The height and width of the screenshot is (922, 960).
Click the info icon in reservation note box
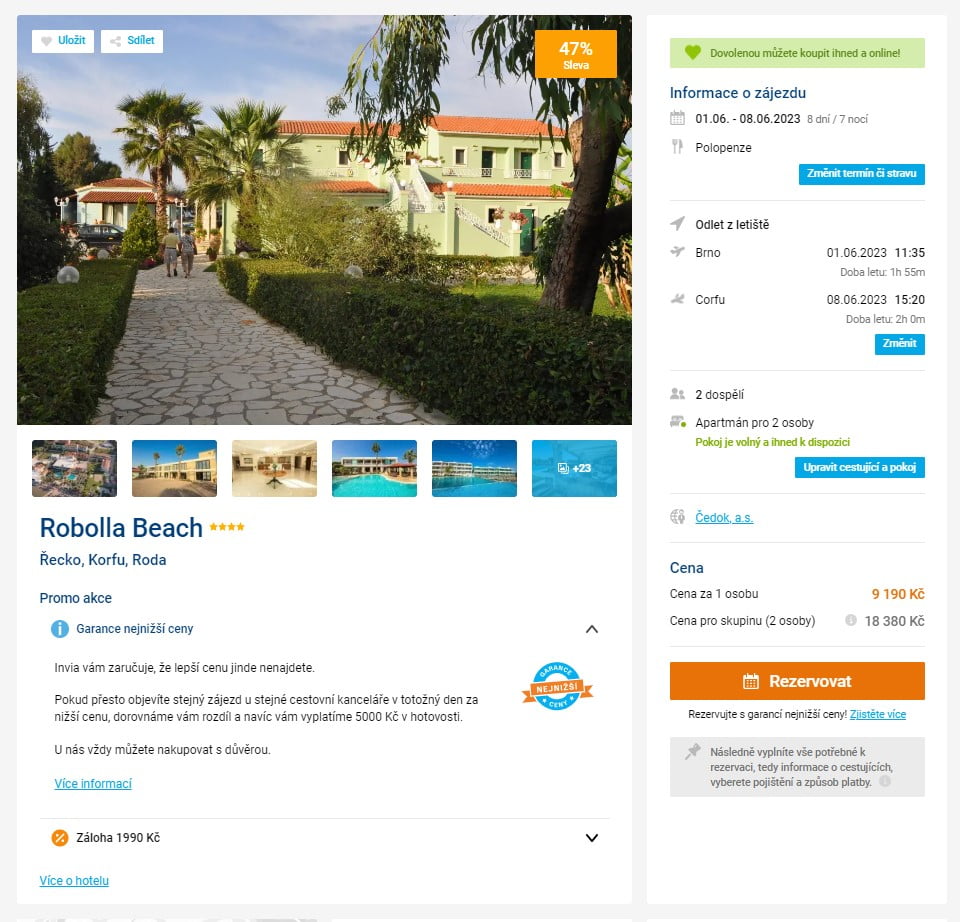[885, 782]
